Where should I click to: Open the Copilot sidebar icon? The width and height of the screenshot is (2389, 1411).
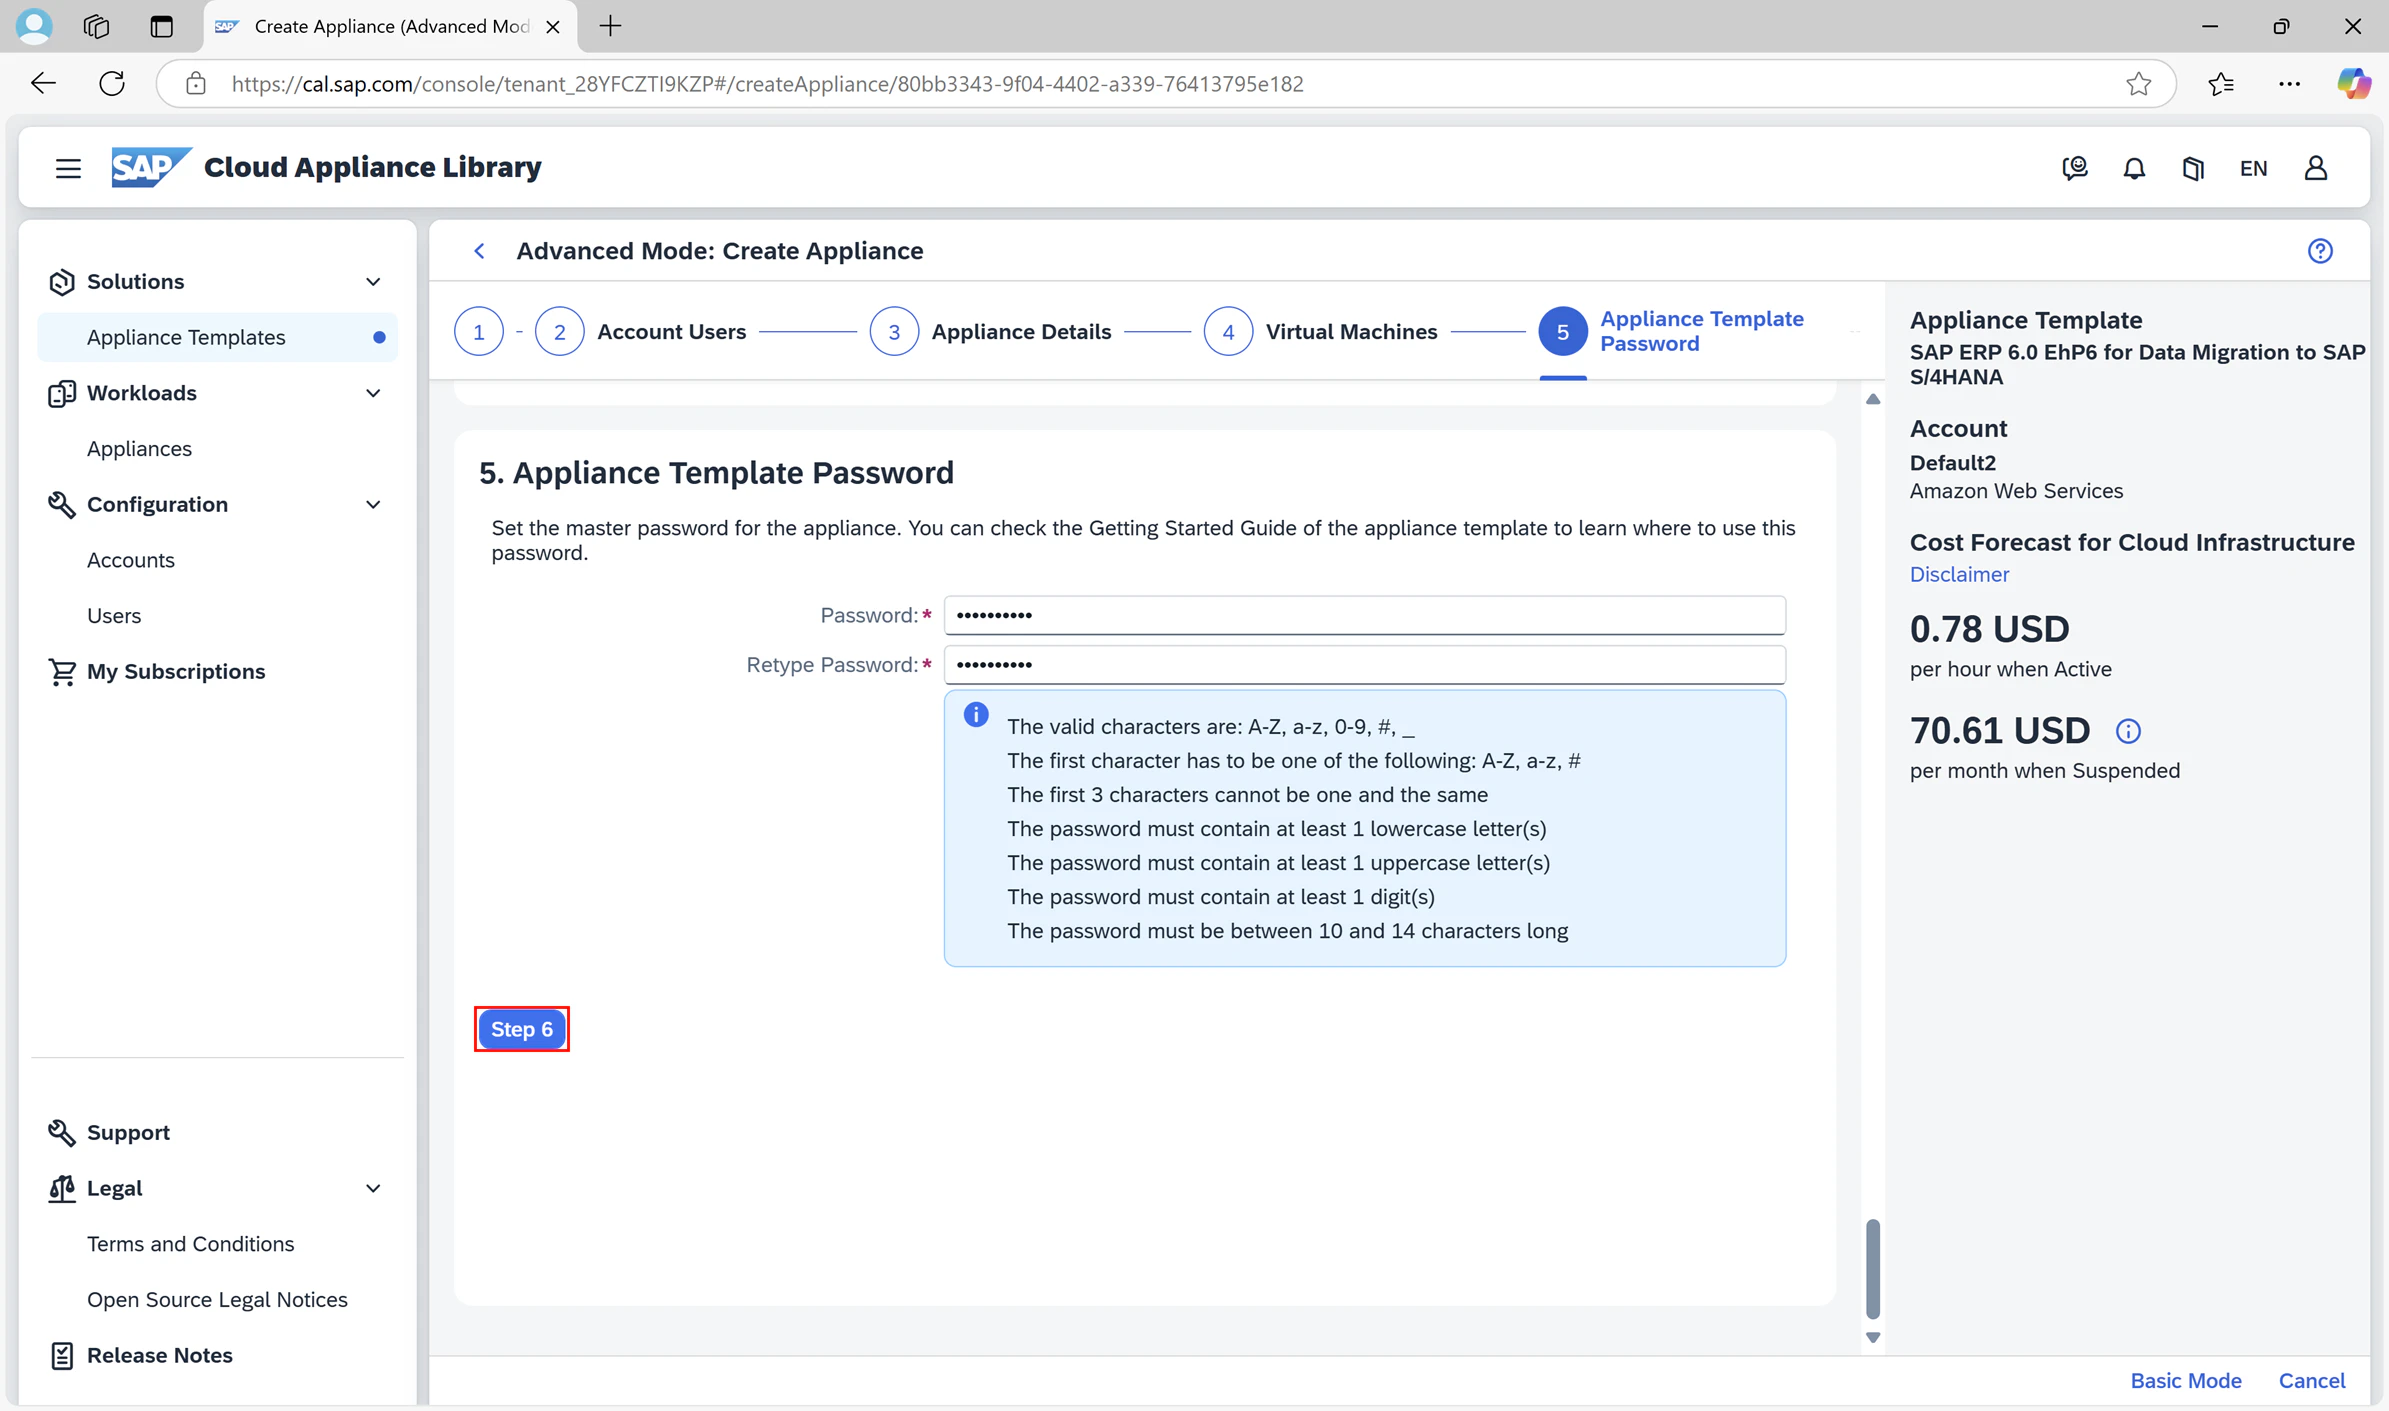[x=2353, y=83]
